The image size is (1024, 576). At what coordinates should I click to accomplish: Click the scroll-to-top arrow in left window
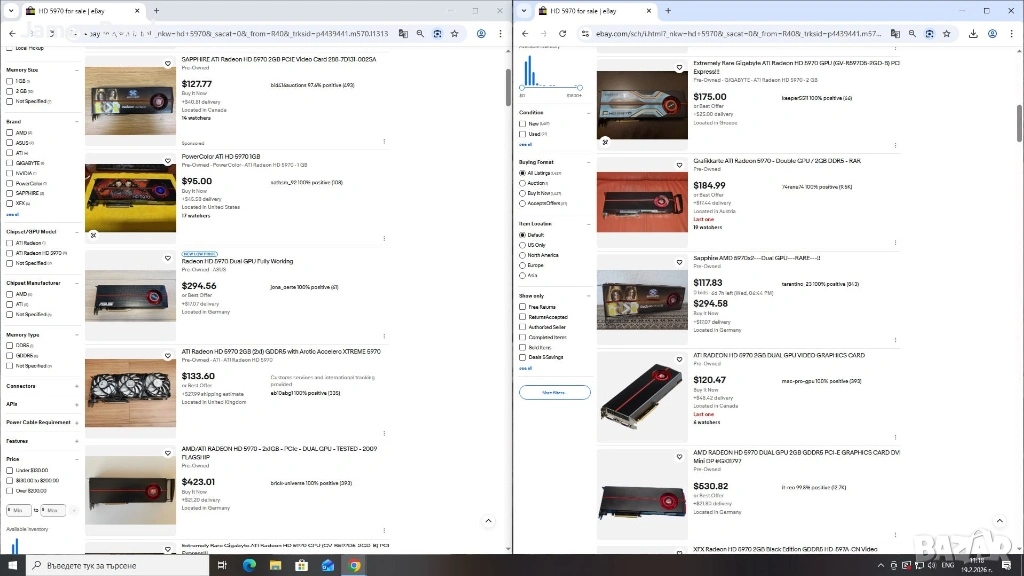pyautogui.click(x=488, y=521)
